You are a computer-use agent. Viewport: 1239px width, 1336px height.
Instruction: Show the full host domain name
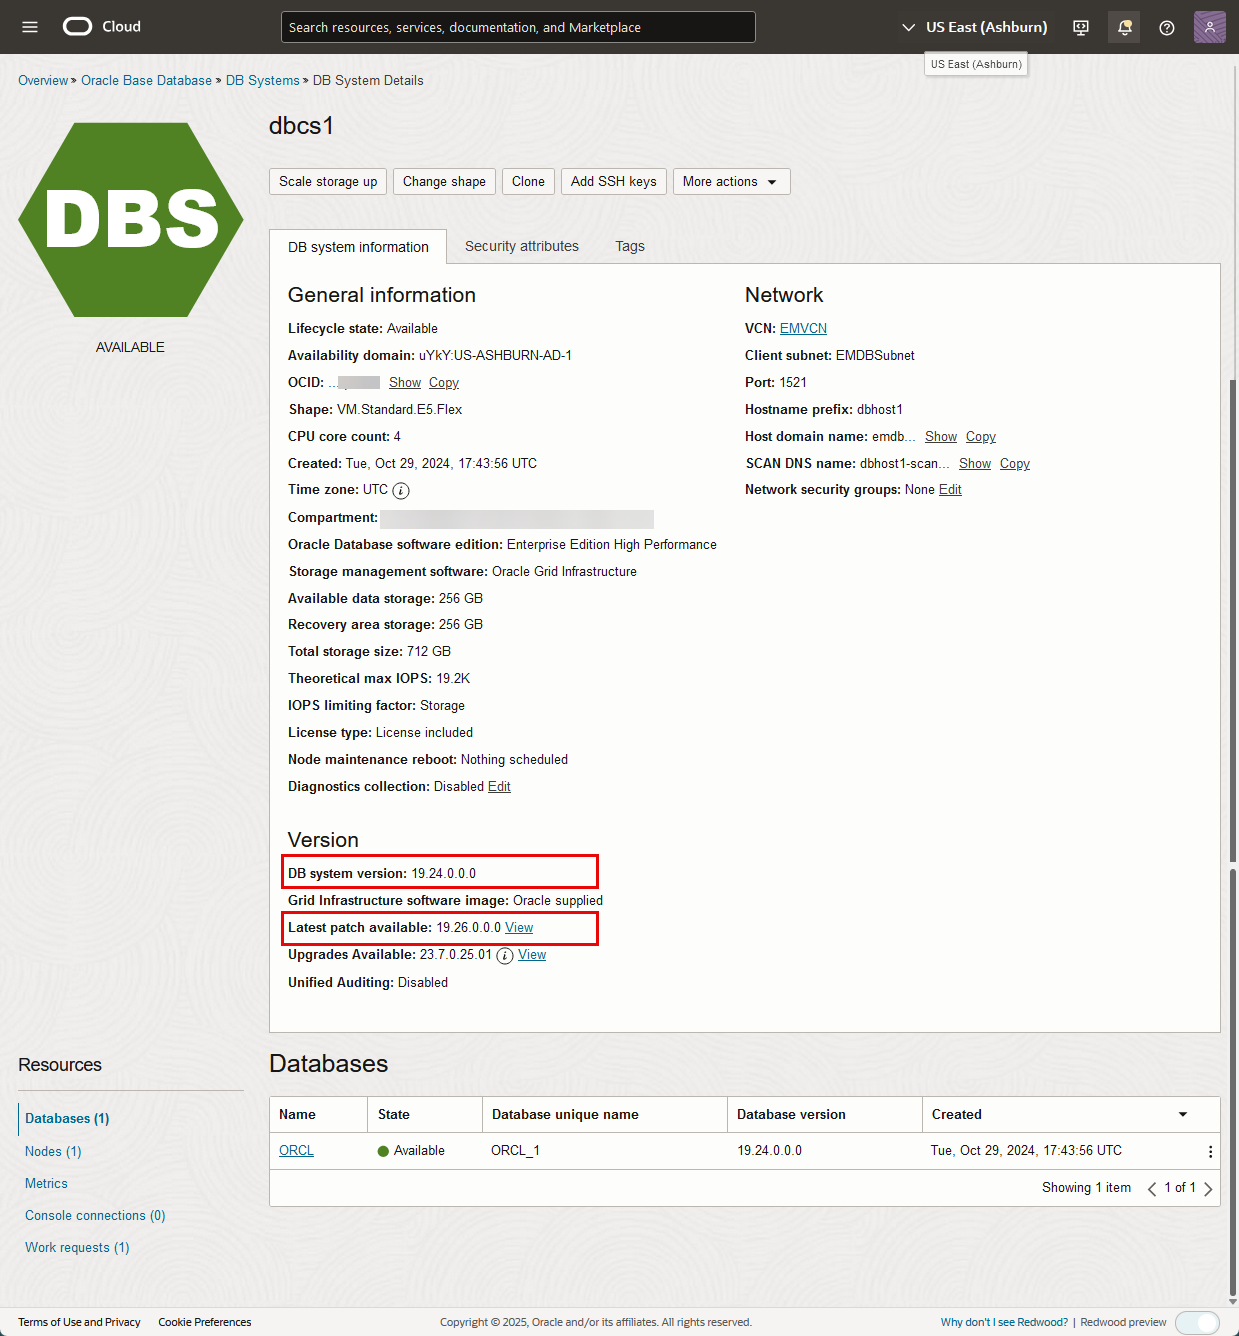point(940,436)
